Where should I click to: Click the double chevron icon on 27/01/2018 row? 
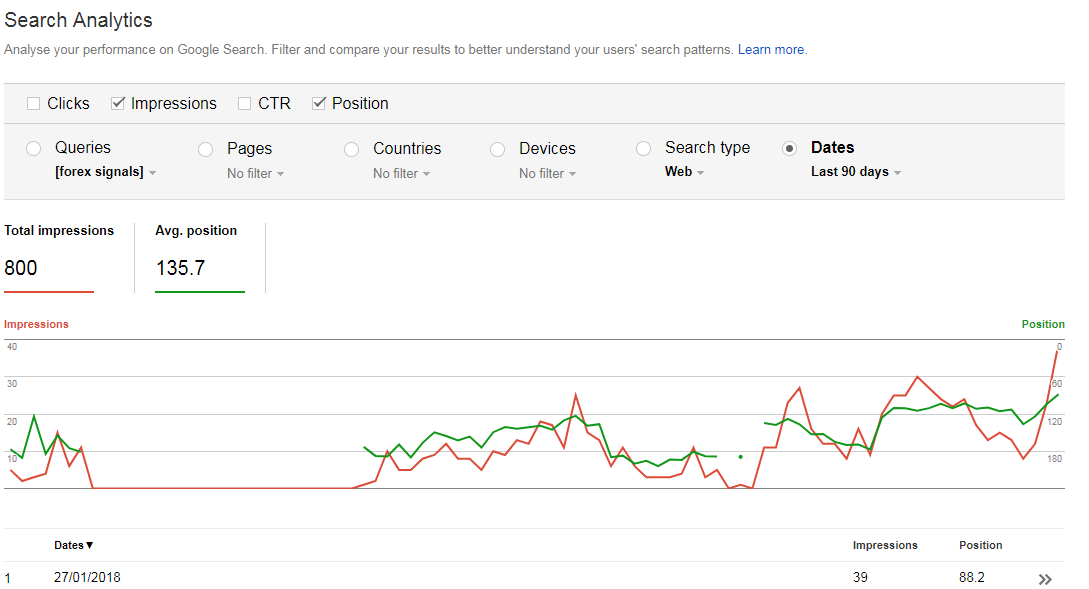pyautogui.click(x=1045, y=579)
